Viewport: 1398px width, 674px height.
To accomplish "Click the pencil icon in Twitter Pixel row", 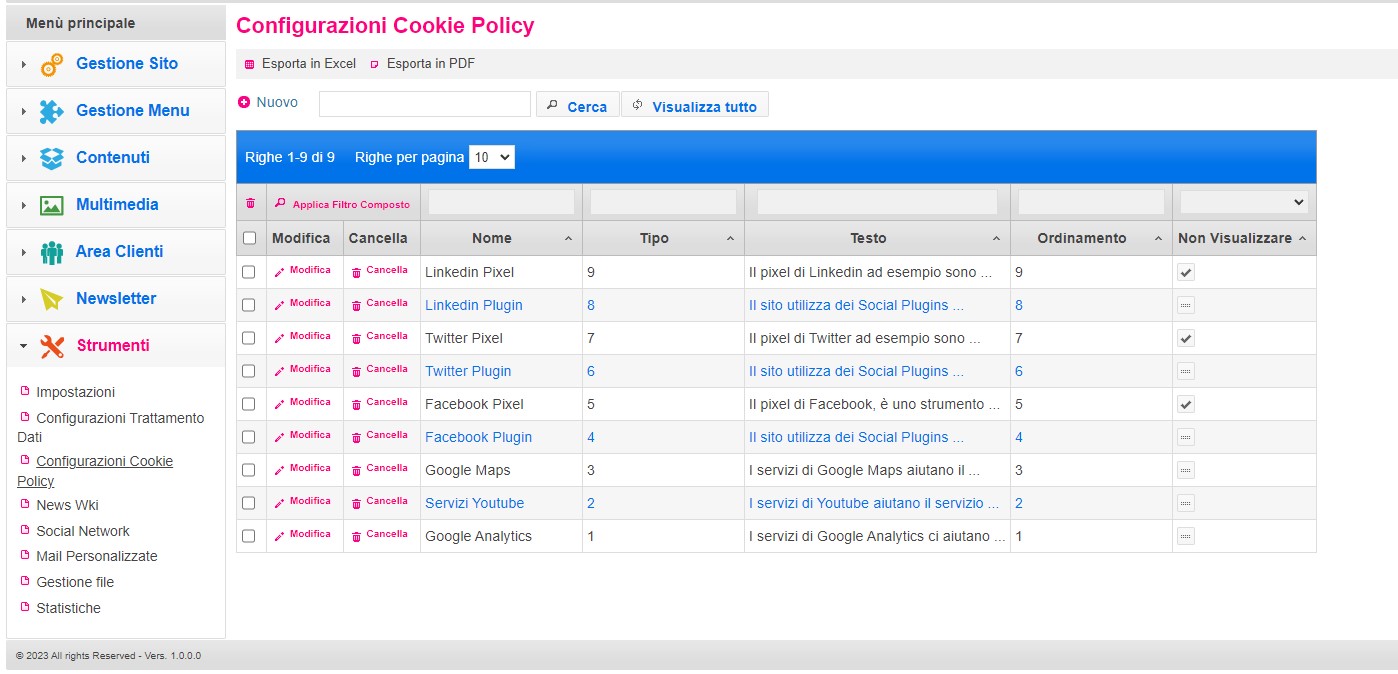I will [280, 337].
